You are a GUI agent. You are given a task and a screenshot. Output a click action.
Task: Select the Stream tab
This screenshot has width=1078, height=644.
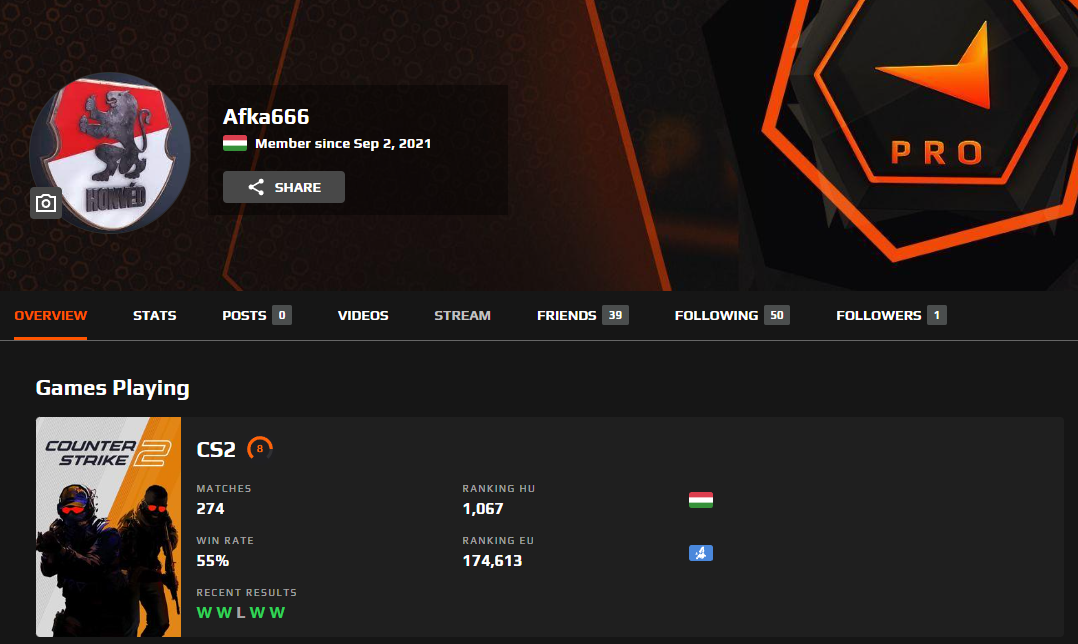[x=463, y=315]
